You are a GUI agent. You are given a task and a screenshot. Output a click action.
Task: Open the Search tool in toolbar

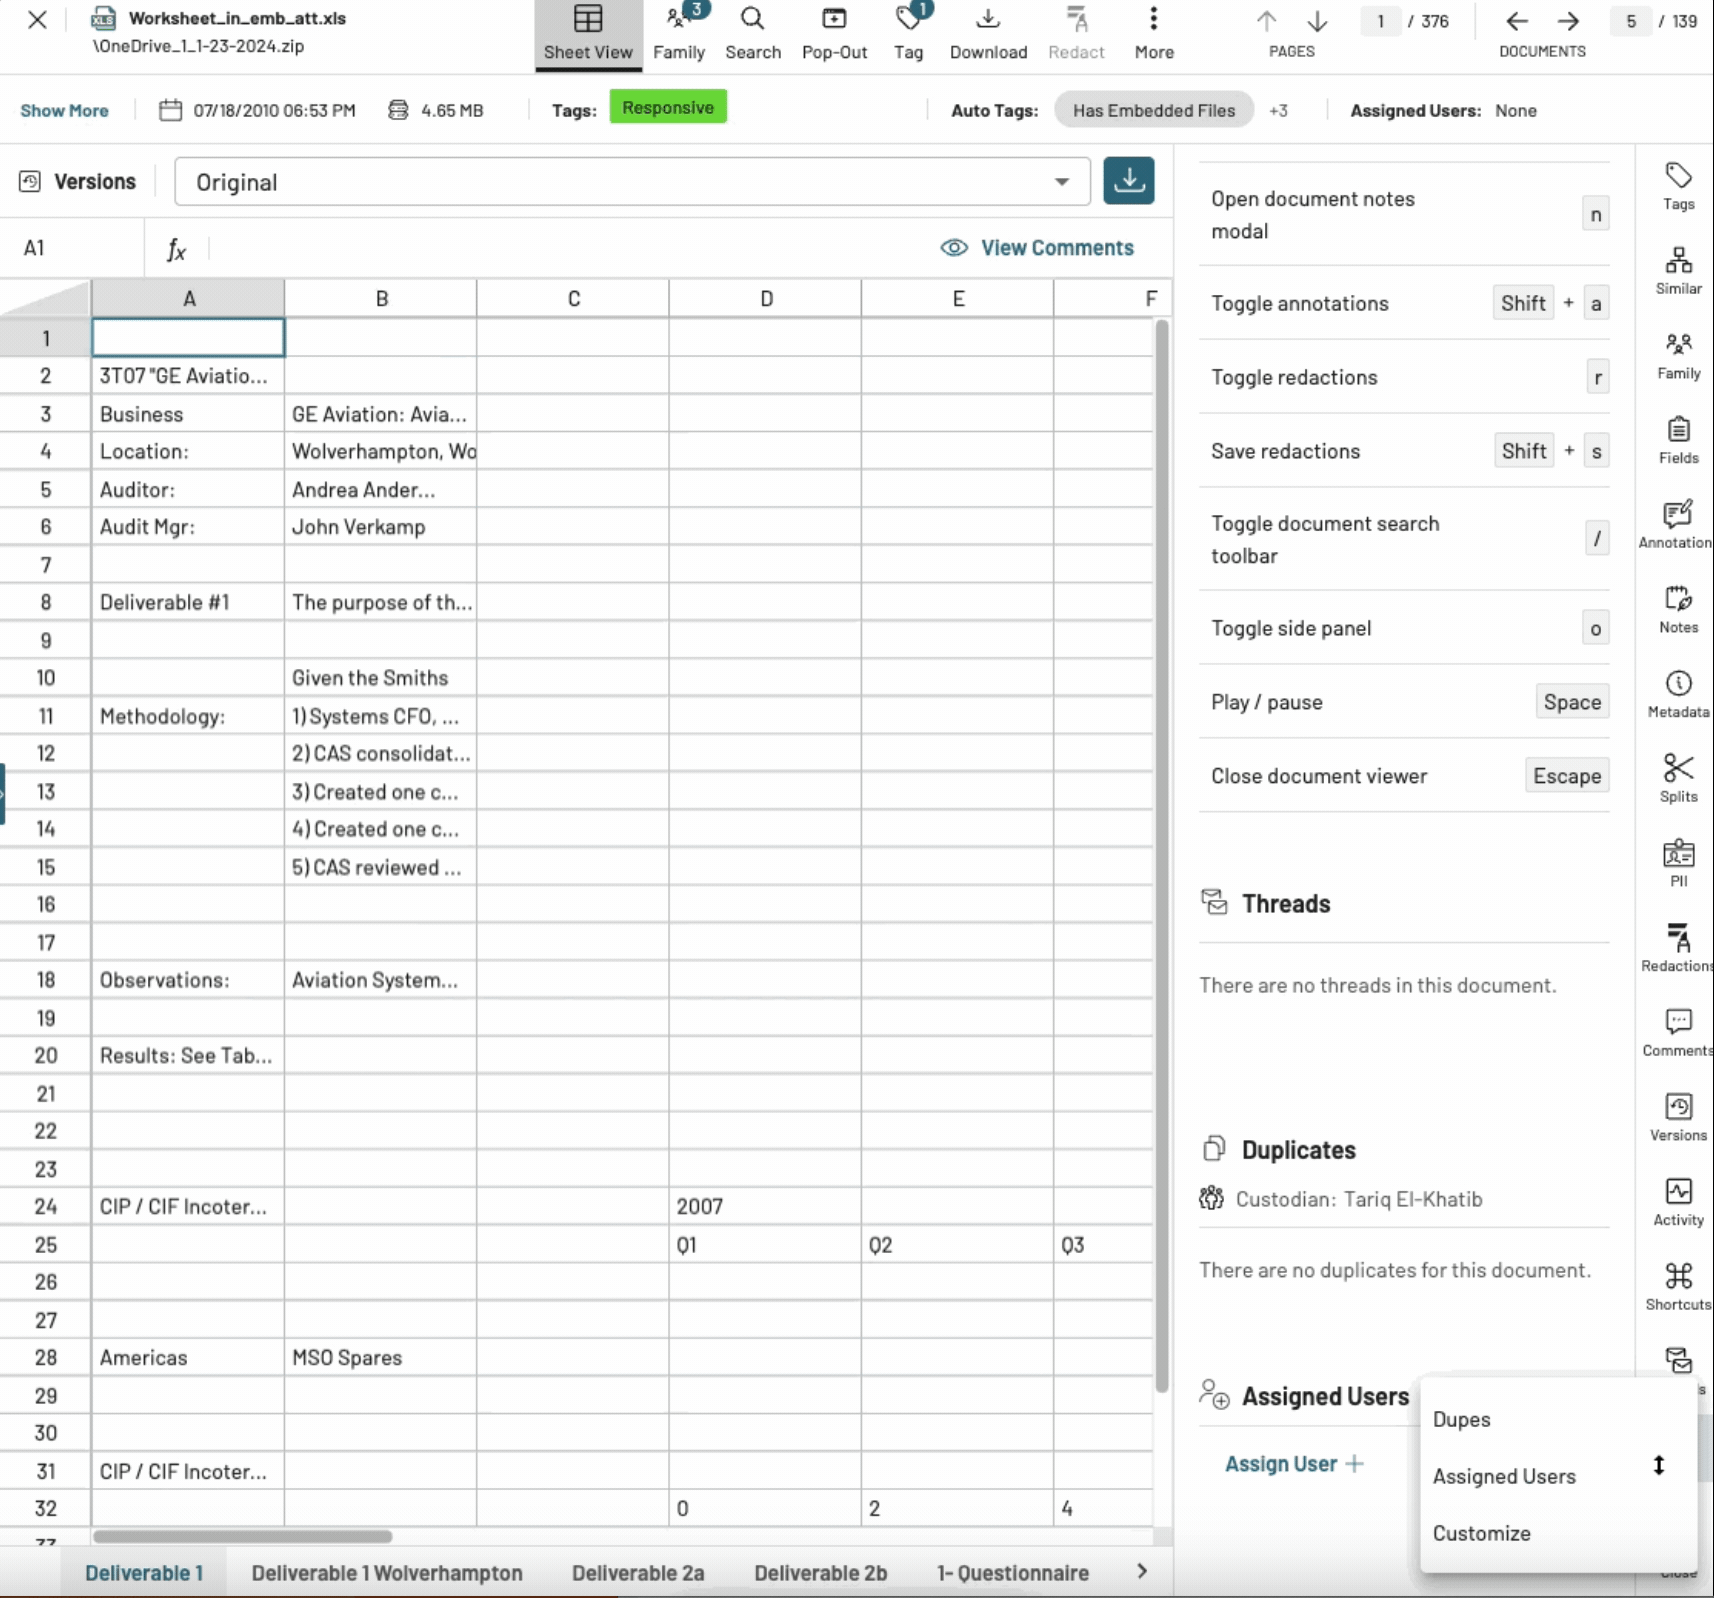coord(753,34)
